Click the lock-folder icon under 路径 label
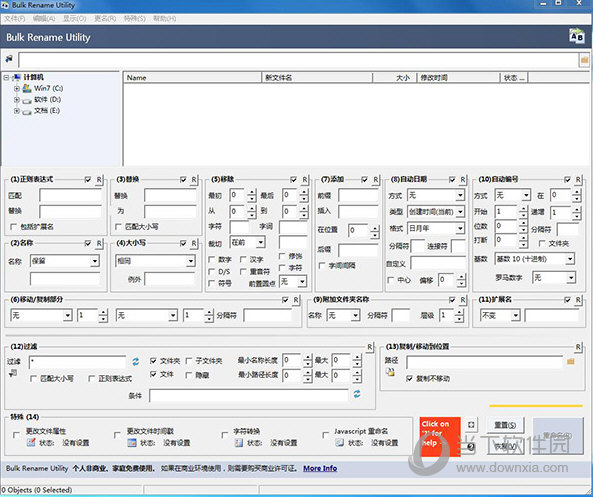This screenshot has height=497, width=593. [390, 373]
